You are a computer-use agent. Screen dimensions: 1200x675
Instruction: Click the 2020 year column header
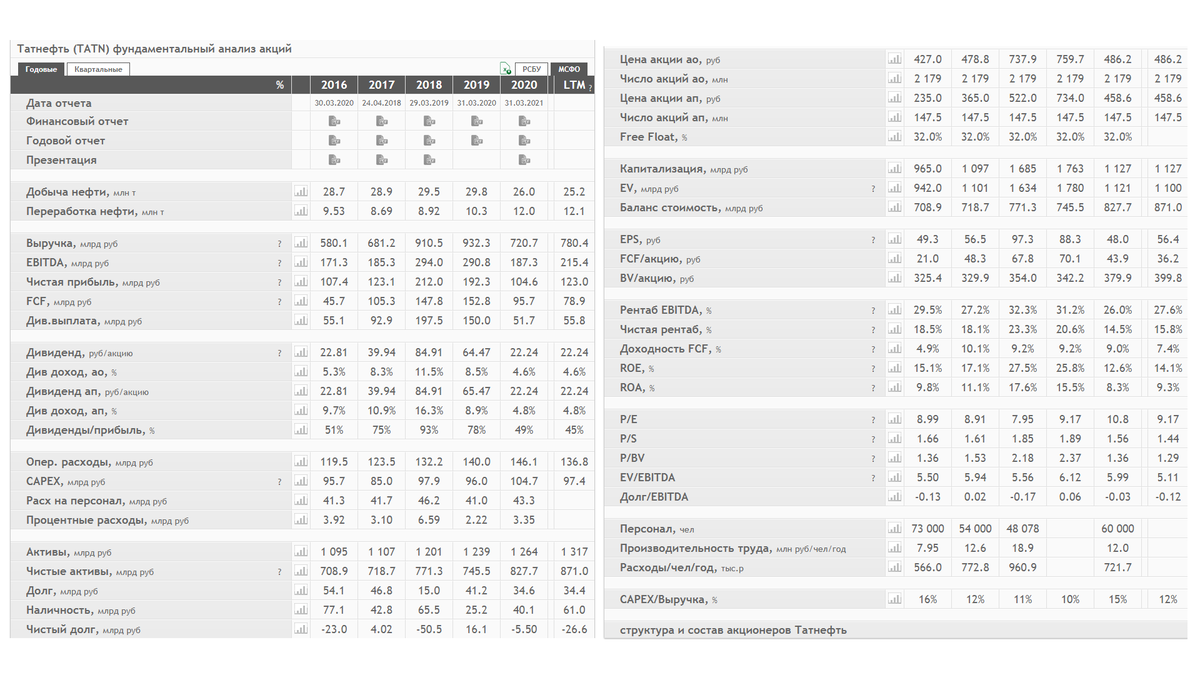524,85
